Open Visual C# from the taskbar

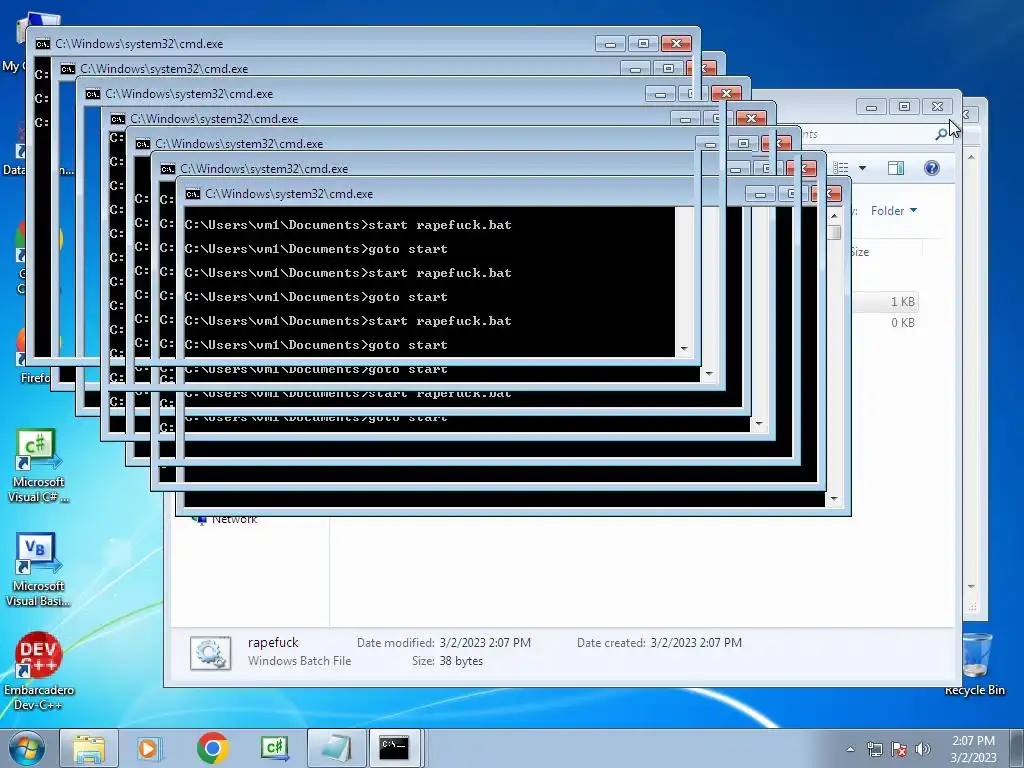275,748
